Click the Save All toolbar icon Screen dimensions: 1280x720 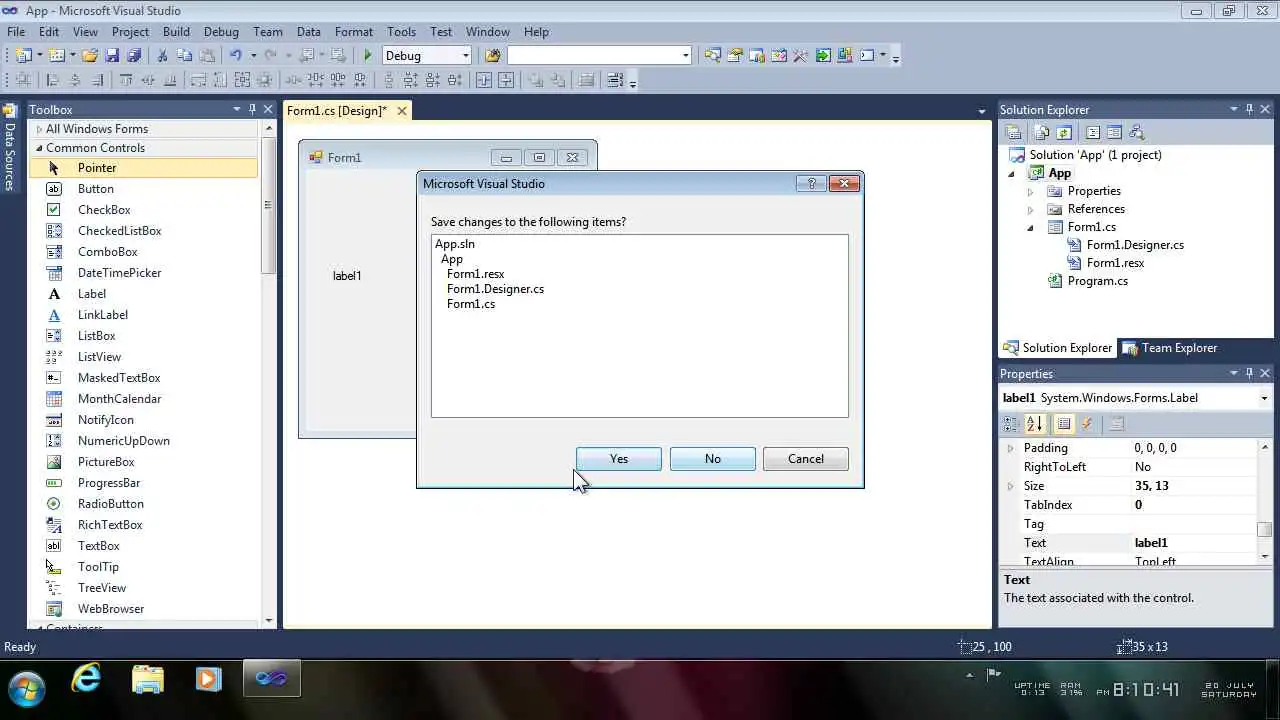(x=134, y=55)
